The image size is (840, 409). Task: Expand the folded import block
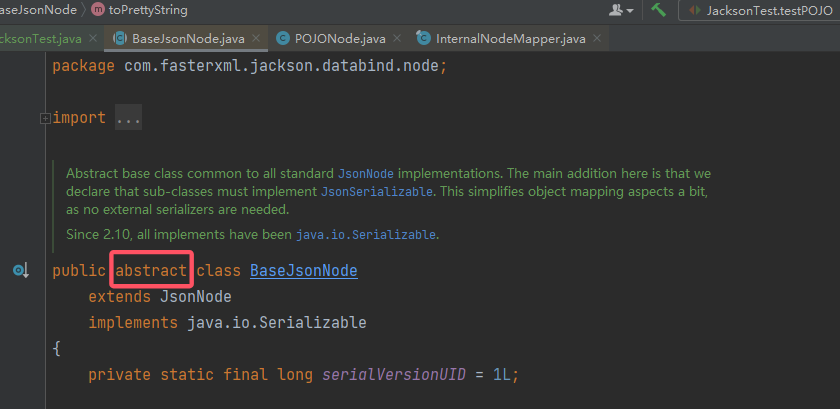44,118
